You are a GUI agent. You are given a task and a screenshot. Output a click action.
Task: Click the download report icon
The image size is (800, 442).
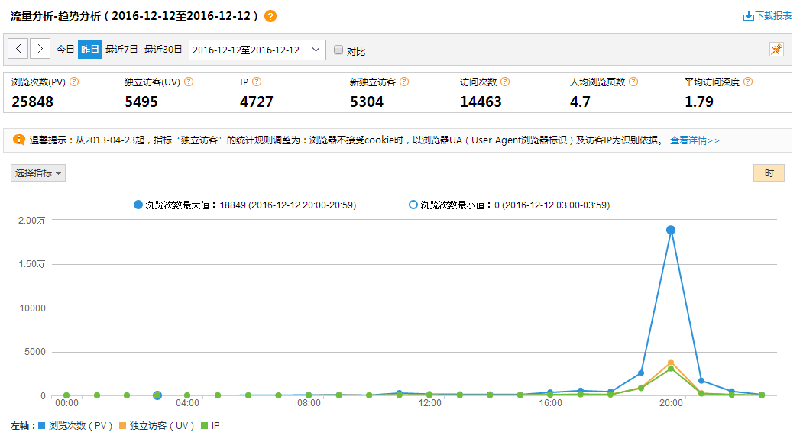[x=748, y=16]
